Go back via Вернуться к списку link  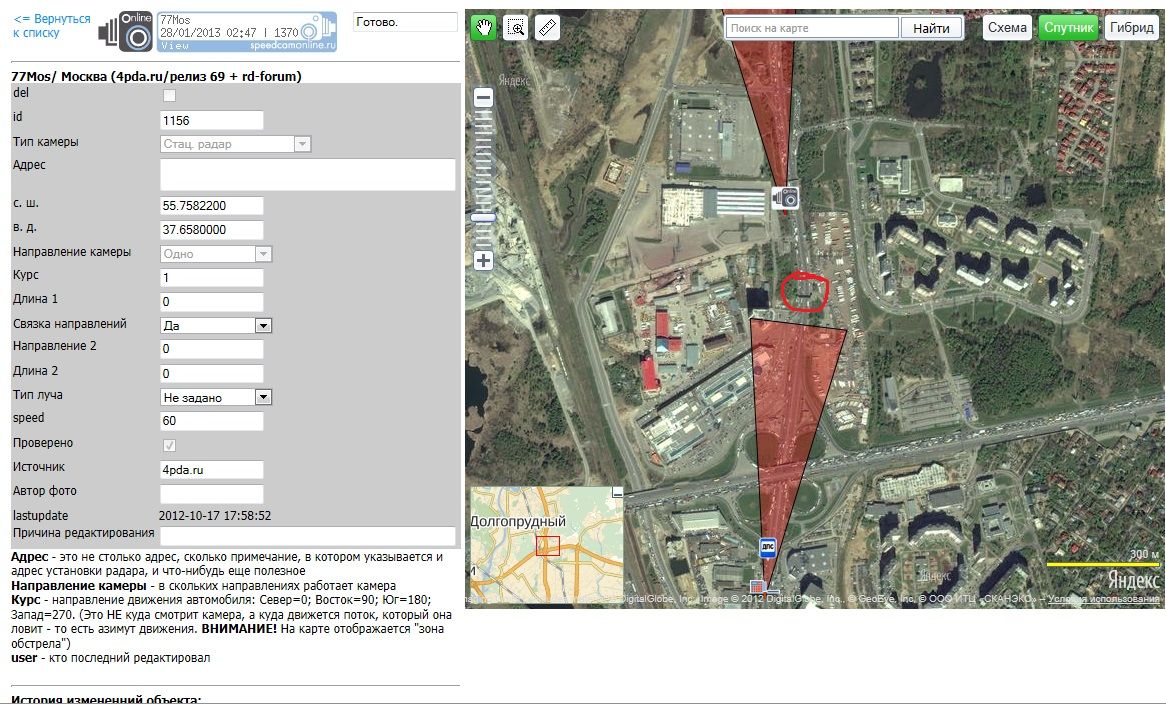(51, 25)
